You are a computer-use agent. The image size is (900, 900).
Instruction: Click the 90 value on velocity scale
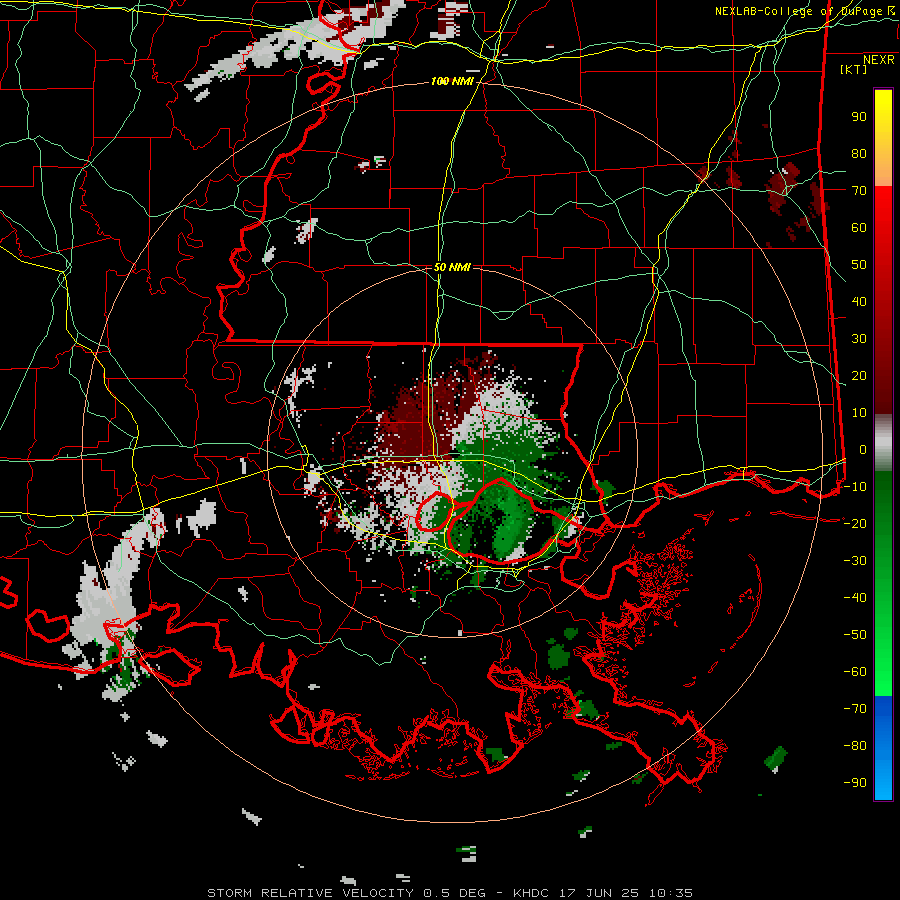click(859, 117)
